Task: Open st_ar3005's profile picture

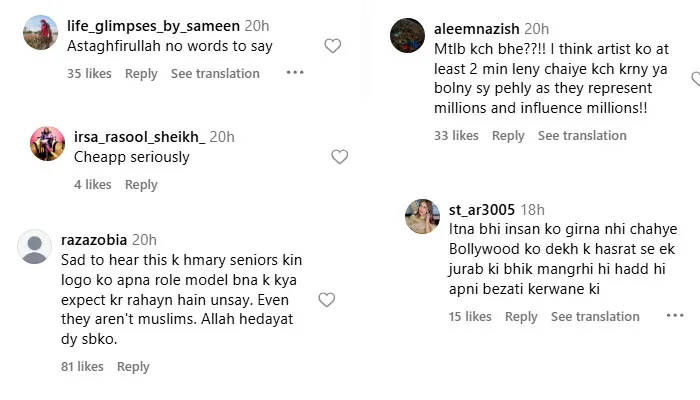Action: click(422, 216)
